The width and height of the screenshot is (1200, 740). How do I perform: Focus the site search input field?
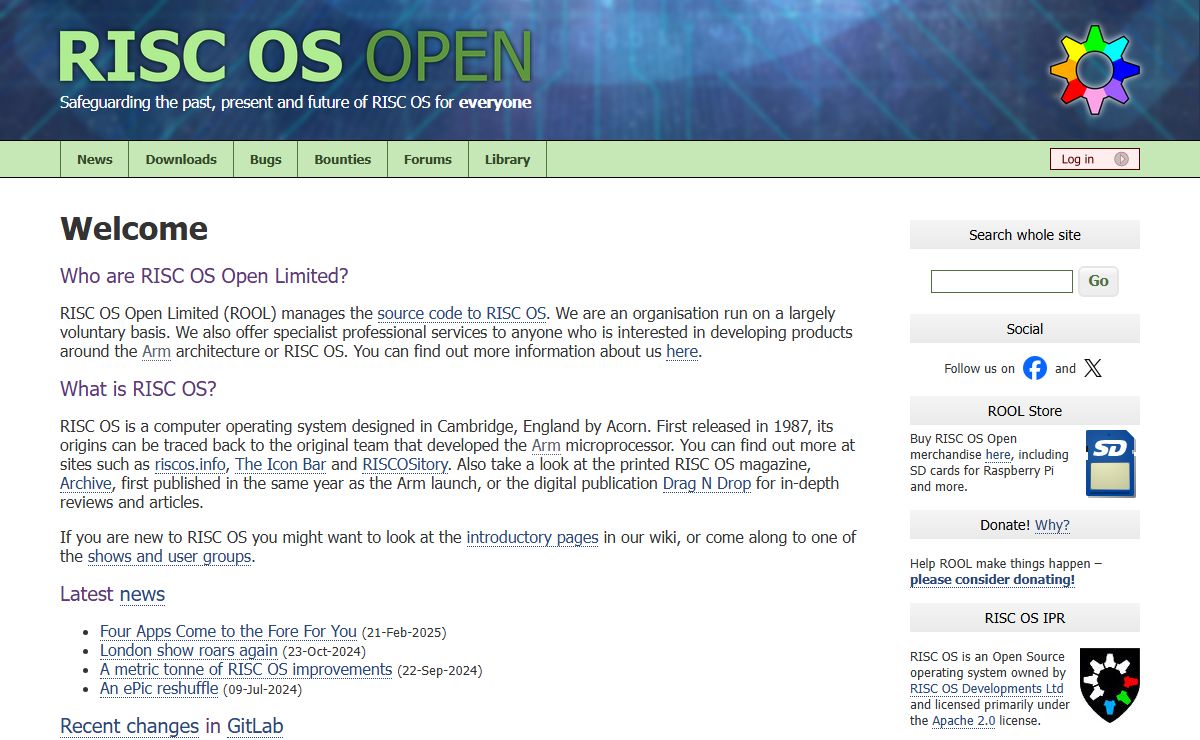tap(1001, 281)
